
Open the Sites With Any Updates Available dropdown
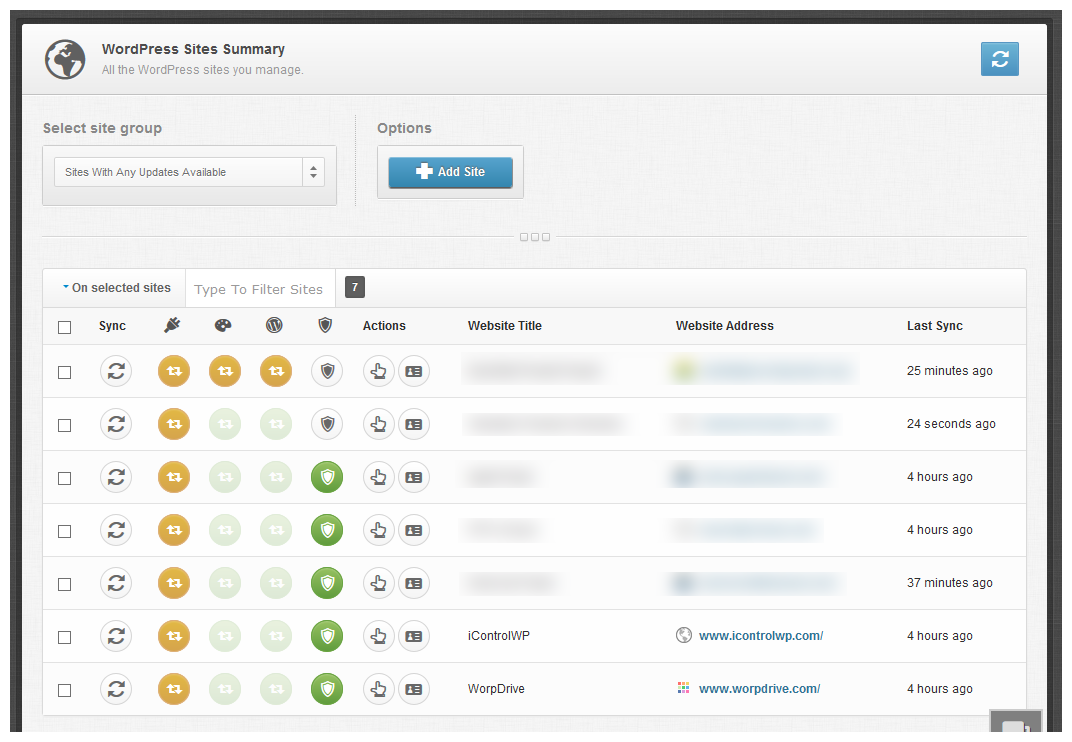189,171
